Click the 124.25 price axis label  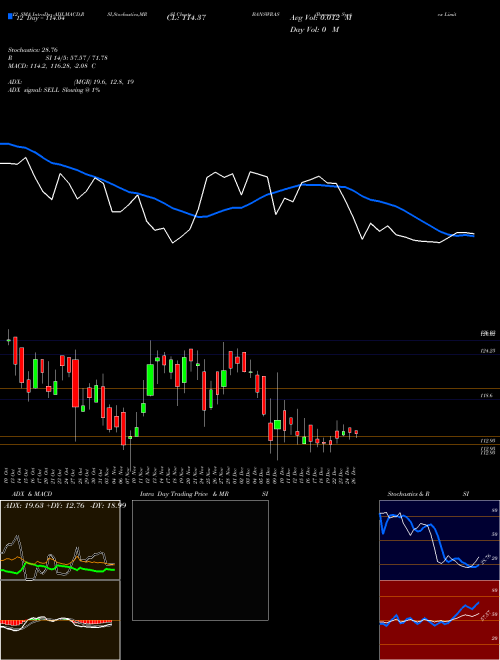tap(487, 351)
